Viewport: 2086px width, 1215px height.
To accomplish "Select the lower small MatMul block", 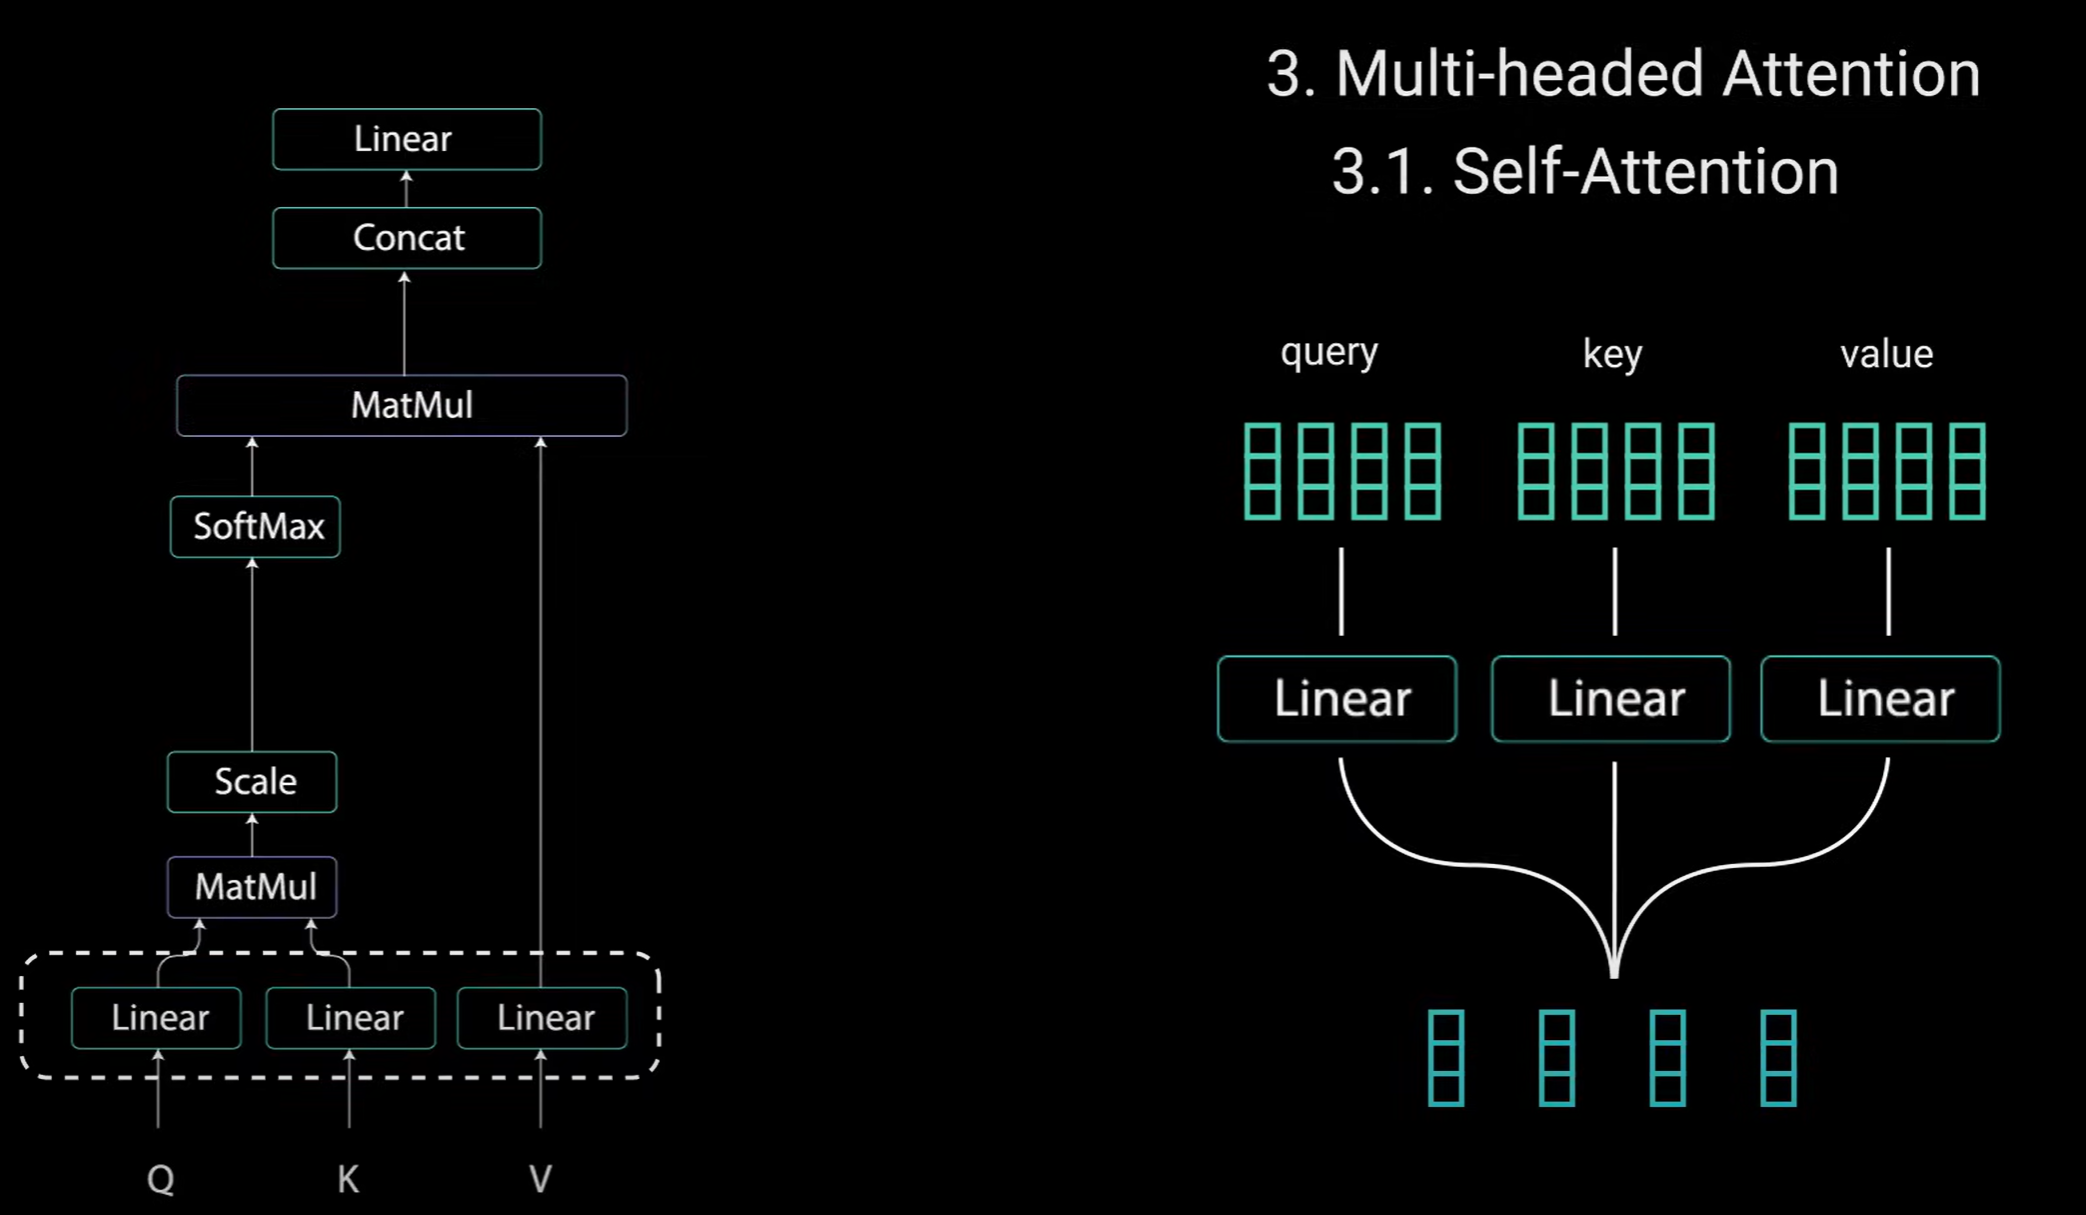I will point(252,887).
